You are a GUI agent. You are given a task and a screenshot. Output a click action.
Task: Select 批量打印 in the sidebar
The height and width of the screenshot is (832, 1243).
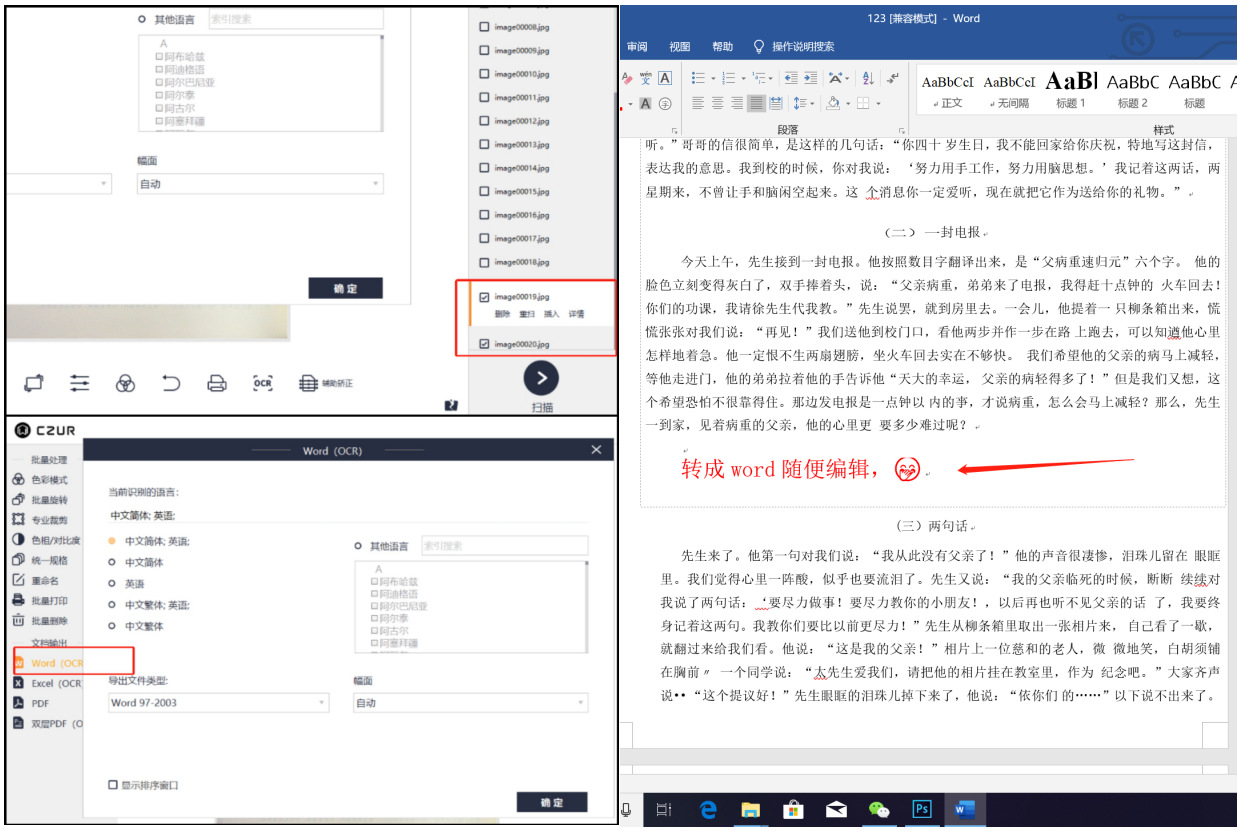tap(41, 600)
